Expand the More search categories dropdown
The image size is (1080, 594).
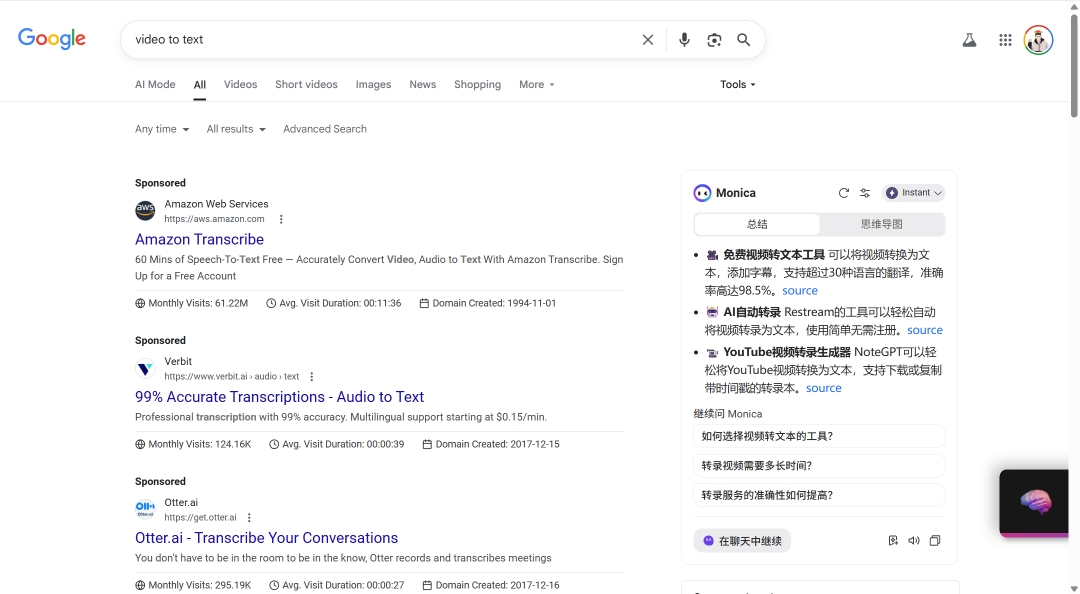click(537, 84)
